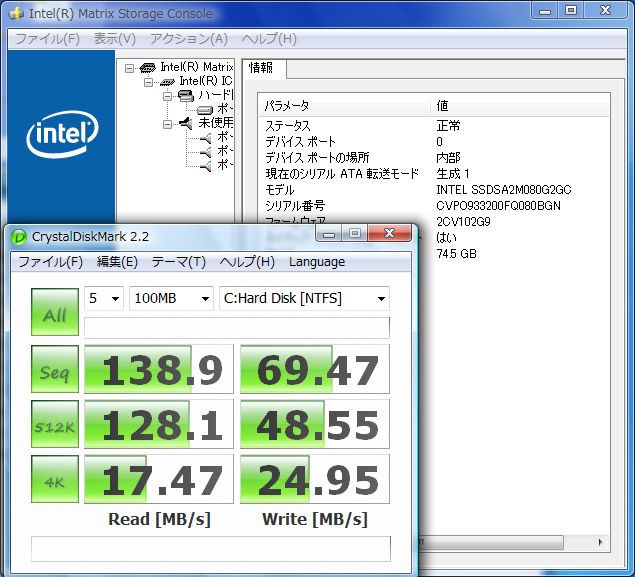Click the 生成 1 transfer mode value

coord(453,174)
